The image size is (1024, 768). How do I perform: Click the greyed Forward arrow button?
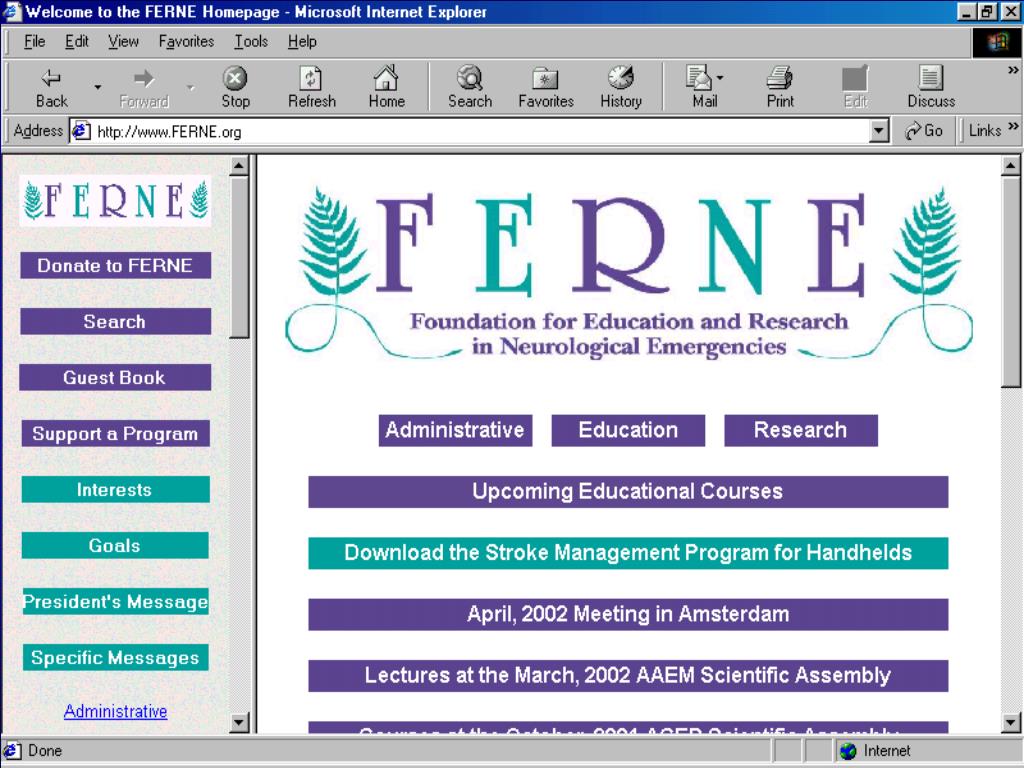pyautogui.click(x=144, y=88)
